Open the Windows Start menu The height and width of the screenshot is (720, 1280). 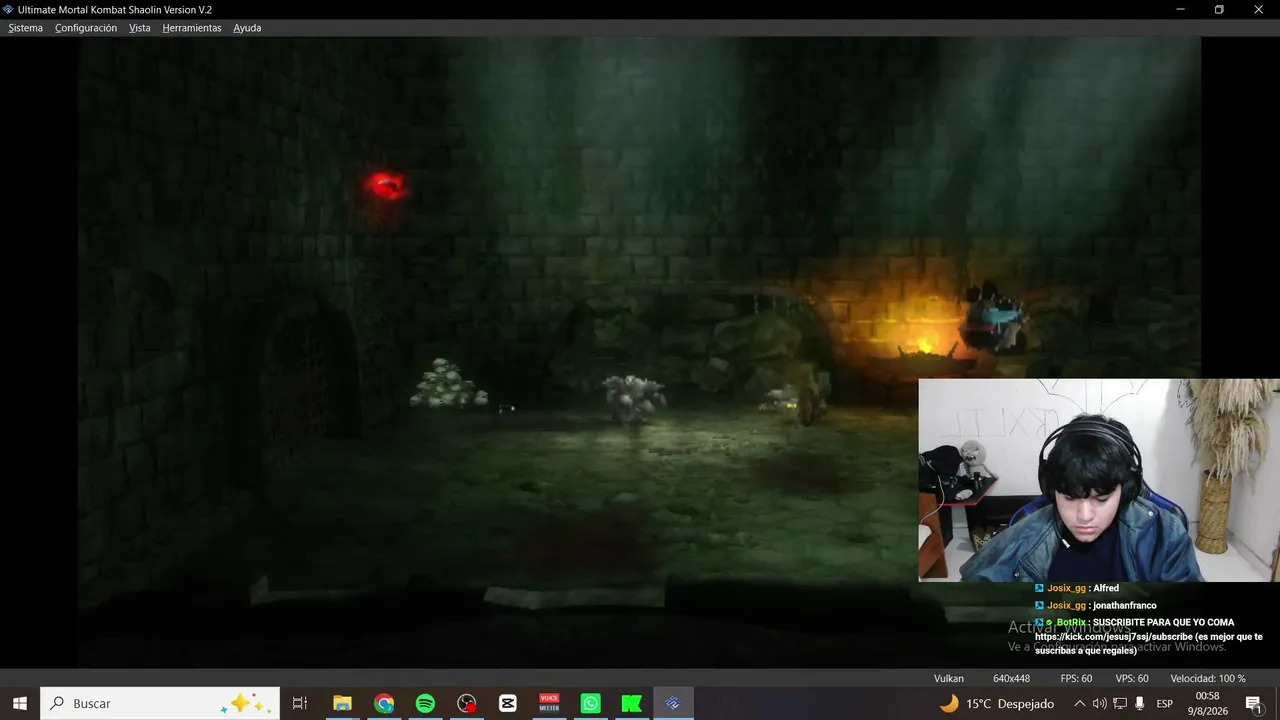click(19, 704)
